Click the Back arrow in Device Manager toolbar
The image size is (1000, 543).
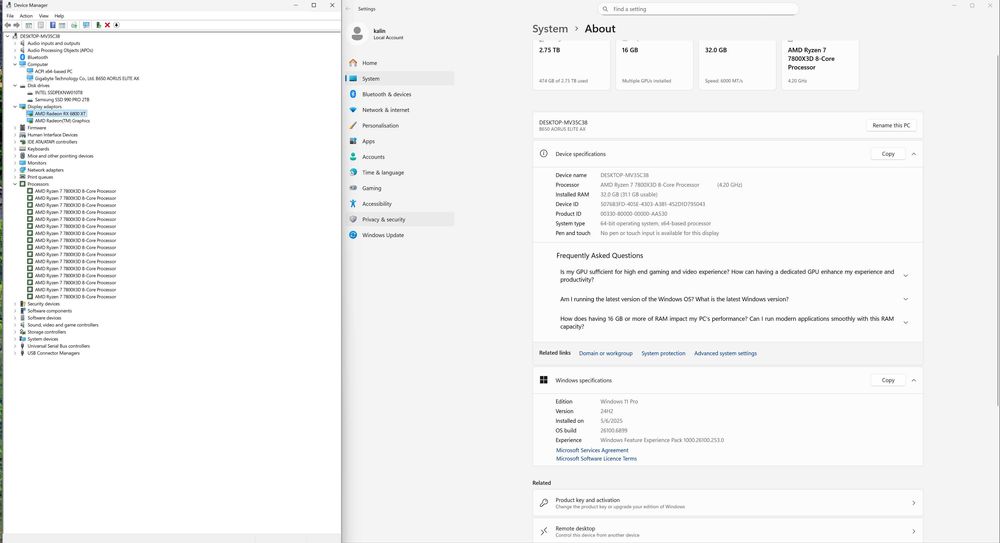point(8,25)
